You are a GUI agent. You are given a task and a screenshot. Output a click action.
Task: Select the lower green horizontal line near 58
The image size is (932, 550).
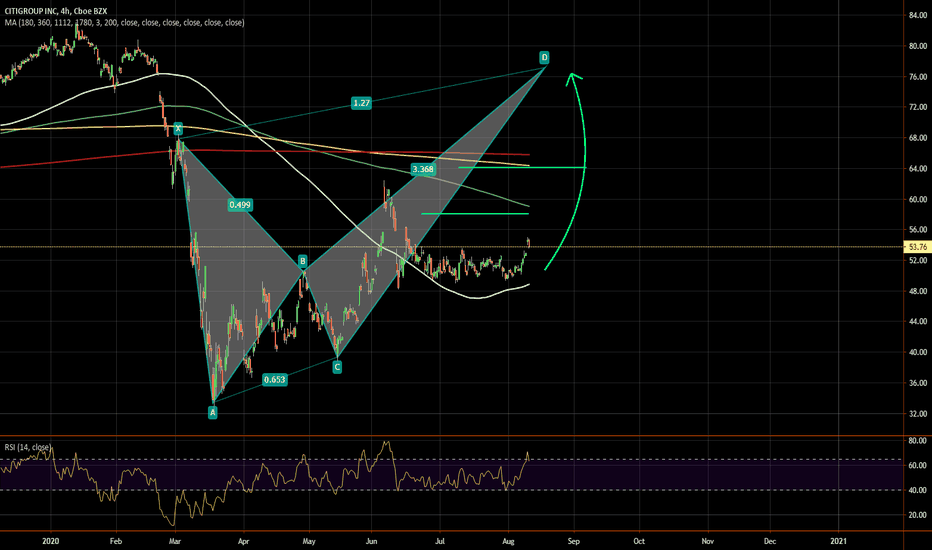475,213
